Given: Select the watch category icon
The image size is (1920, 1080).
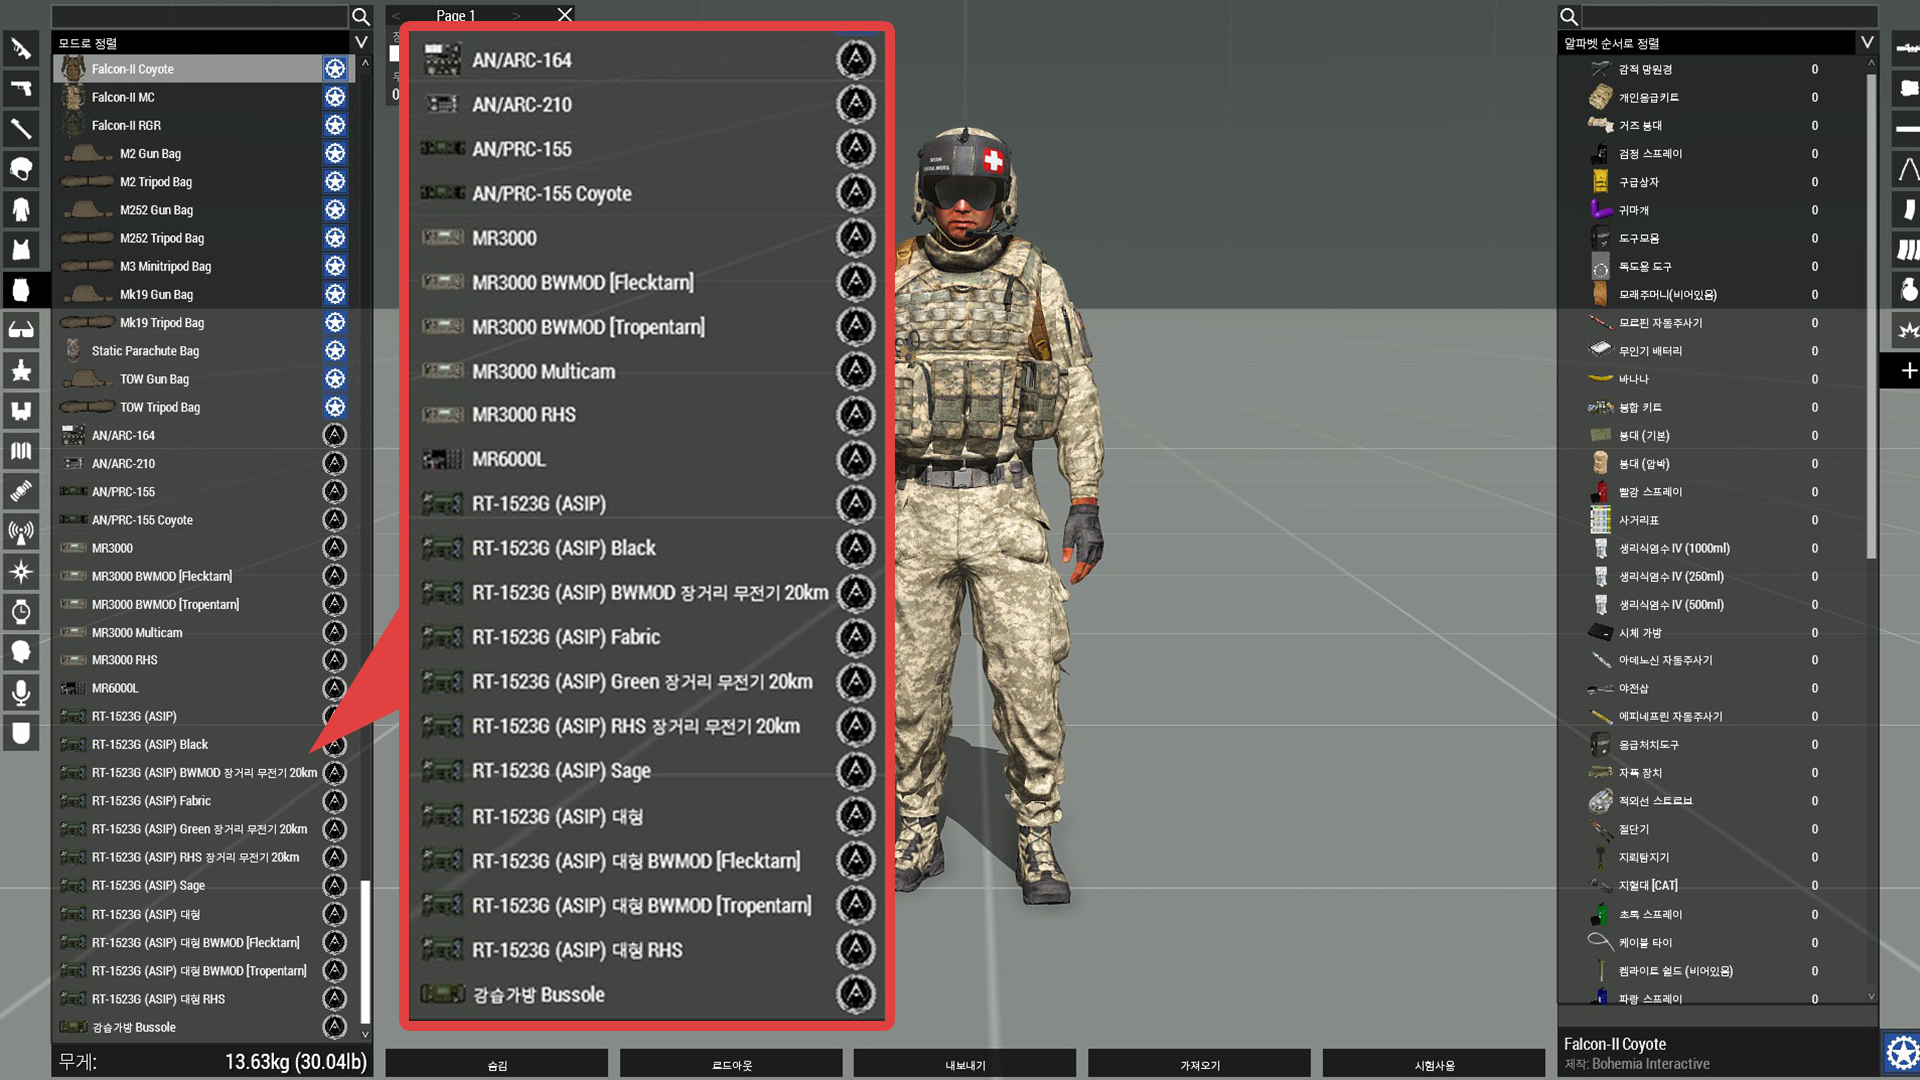Looking at the screenshot, I should click(x=21, y=612).
